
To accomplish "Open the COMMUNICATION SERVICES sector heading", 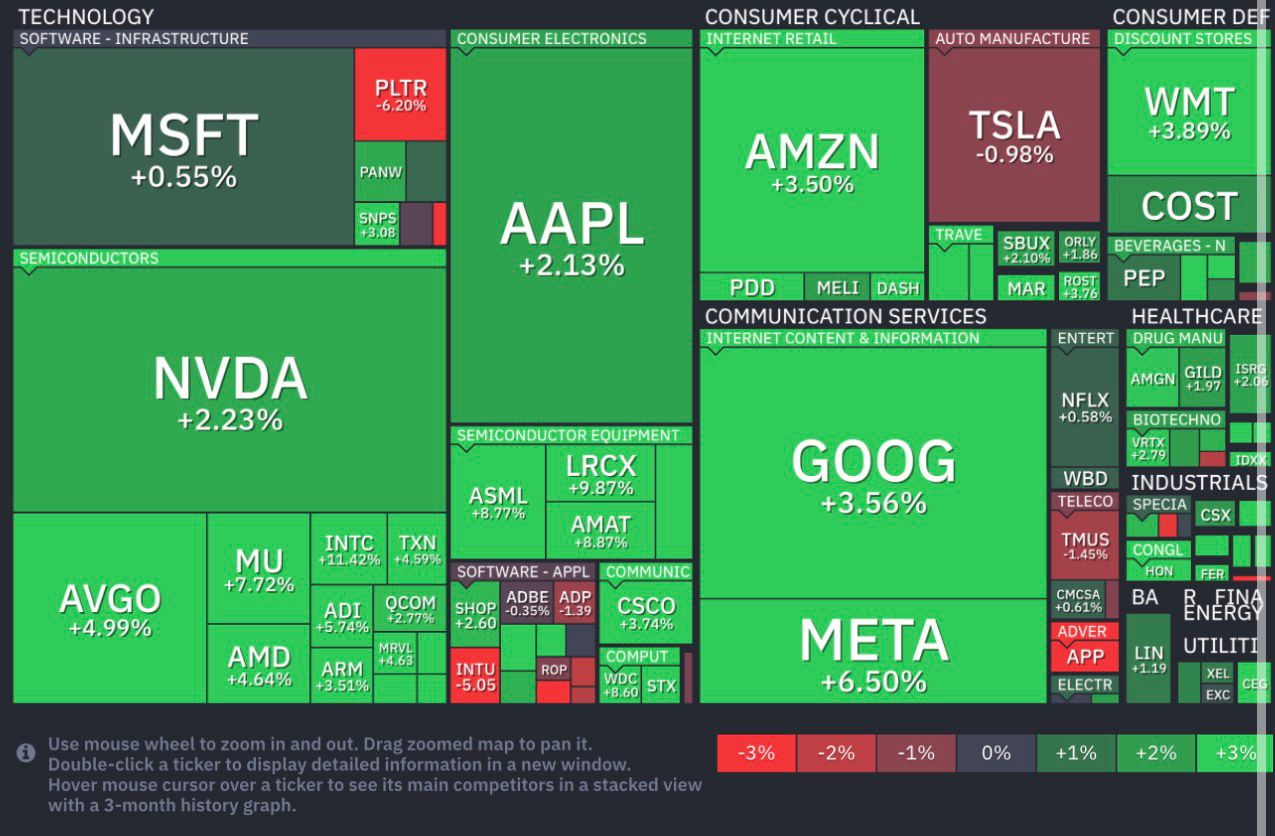I will point(845,316).
